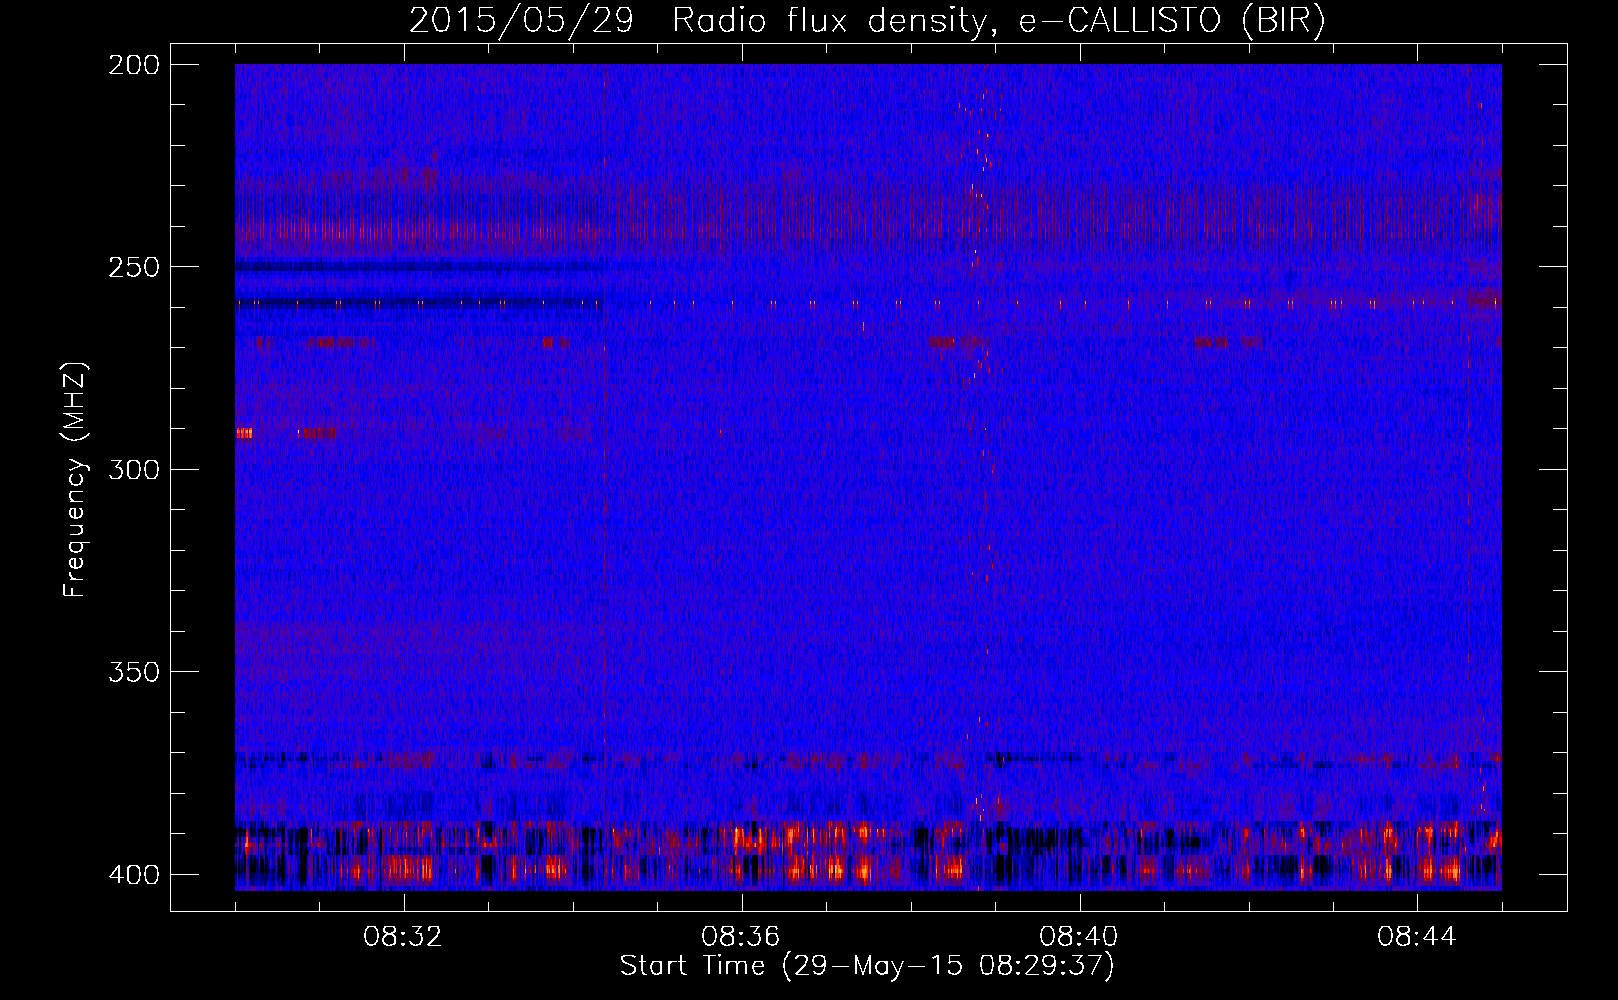Click the 08:44 time tick label
The height and width of the screenshot is (1000, 1618).
[x=1417, y=937]
